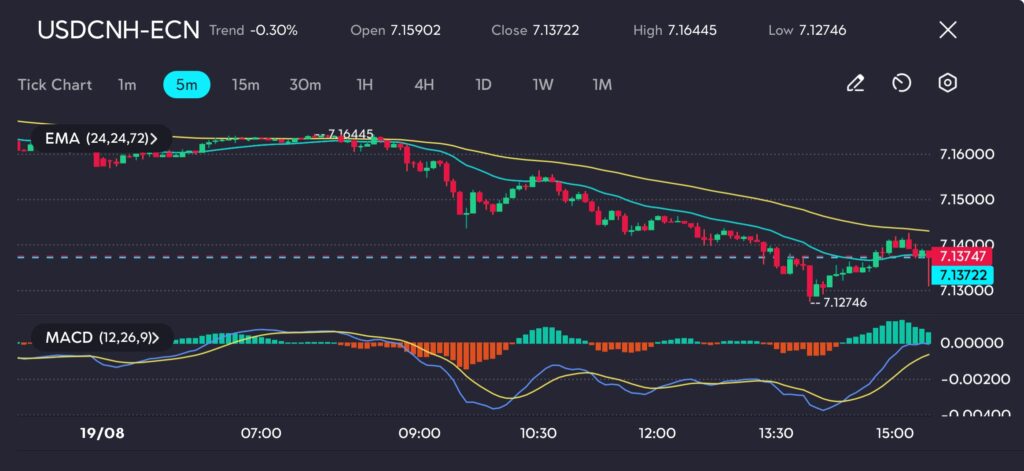Select the 1M monthly timeframe
Viewport: 1024px width, 471px height.
(602, 85)
